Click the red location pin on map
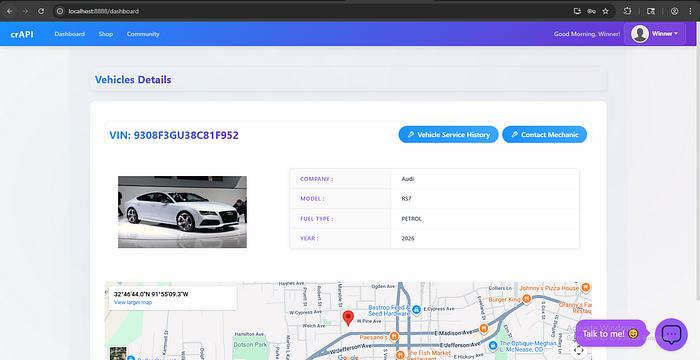 (x=348, y=318)
